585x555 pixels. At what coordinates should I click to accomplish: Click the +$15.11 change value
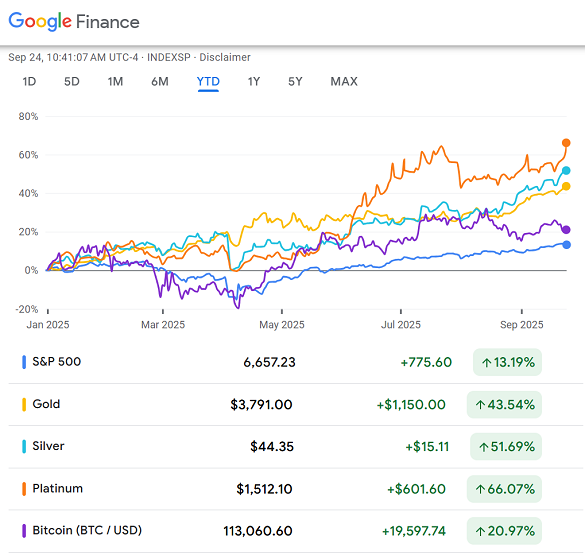427,446
